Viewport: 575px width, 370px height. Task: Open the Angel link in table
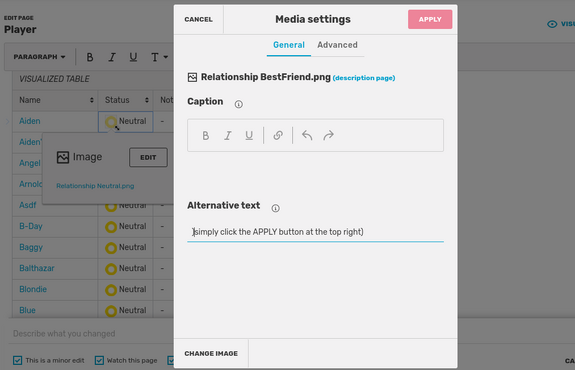click(x=30, y=163)
